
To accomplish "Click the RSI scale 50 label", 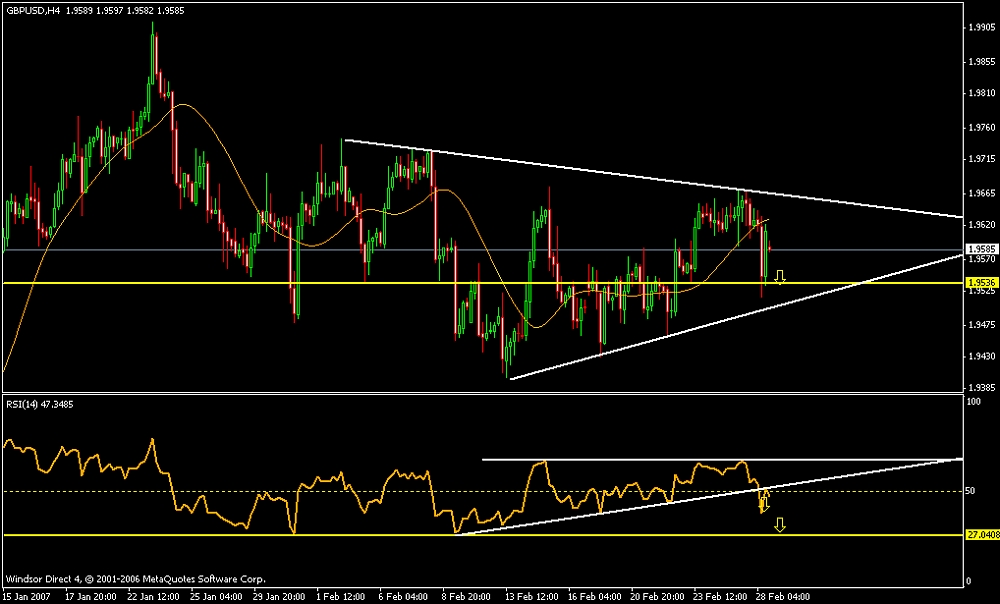I will (x=971, y=490).
